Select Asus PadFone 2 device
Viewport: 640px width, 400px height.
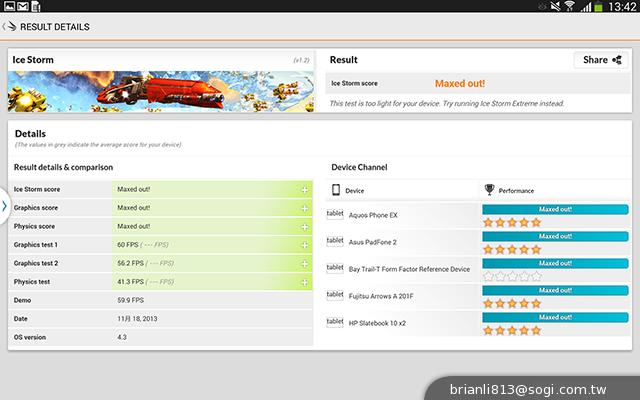point(373,242)
